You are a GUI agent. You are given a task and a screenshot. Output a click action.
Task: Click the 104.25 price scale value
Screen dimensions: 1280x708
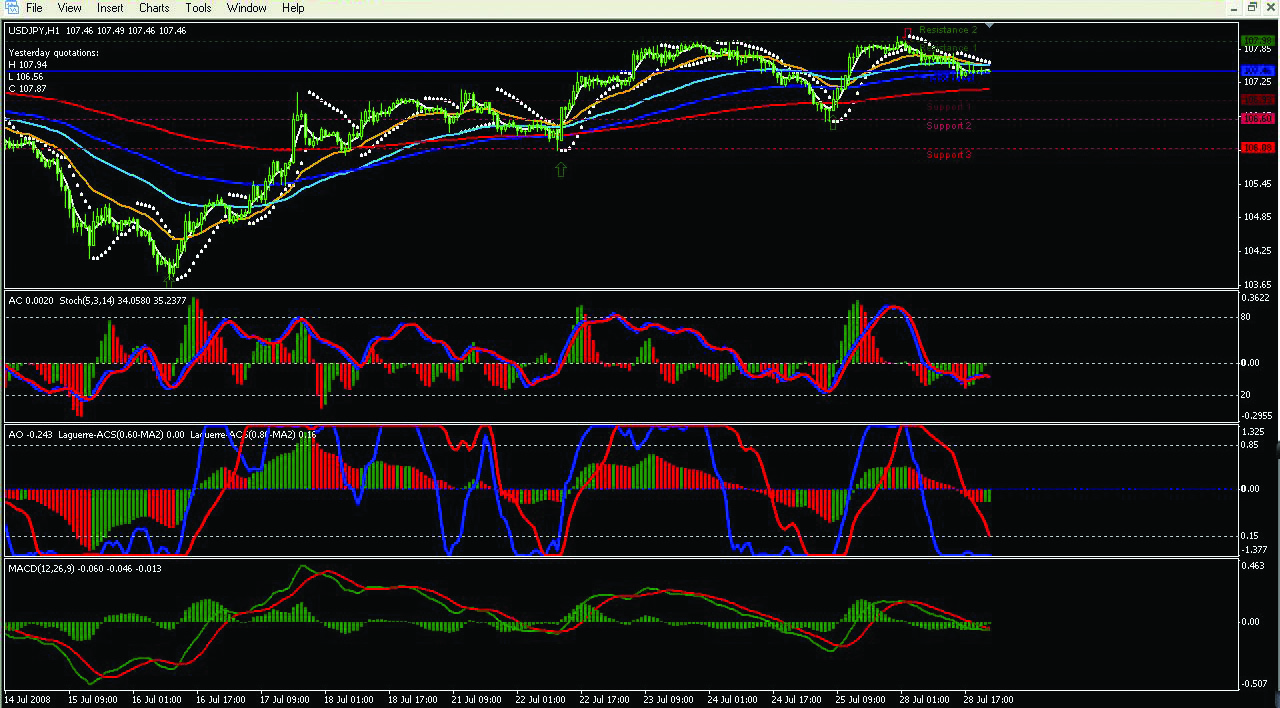point(1257,251)
